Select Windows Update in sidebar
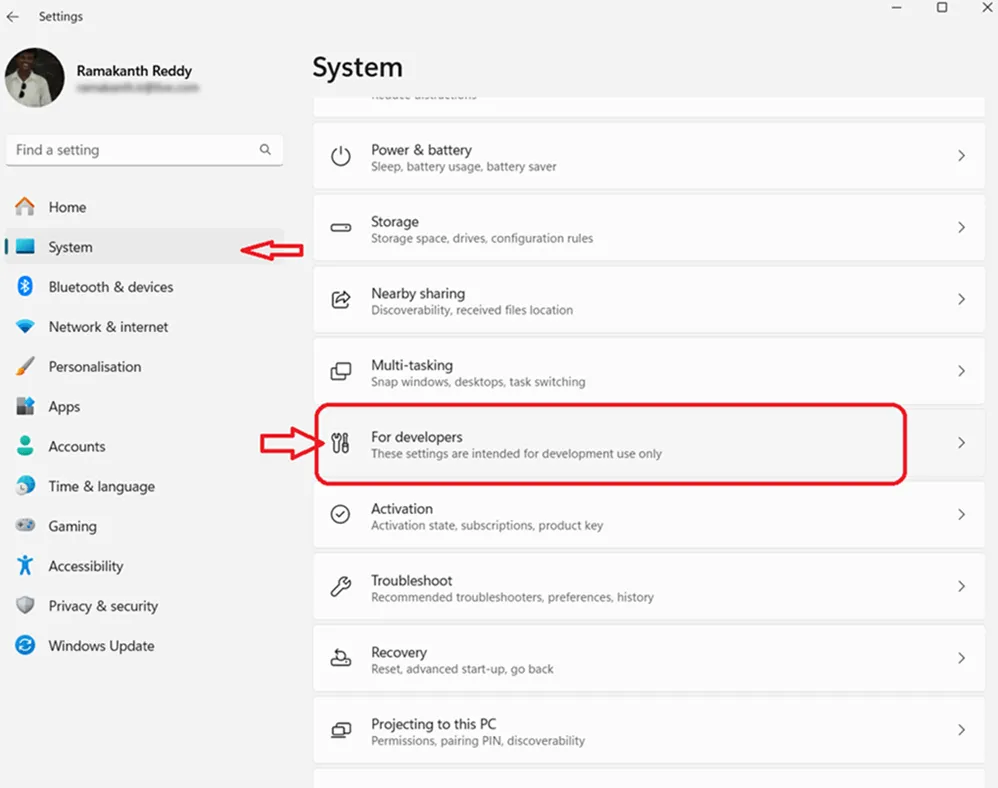 click(101, 646)
